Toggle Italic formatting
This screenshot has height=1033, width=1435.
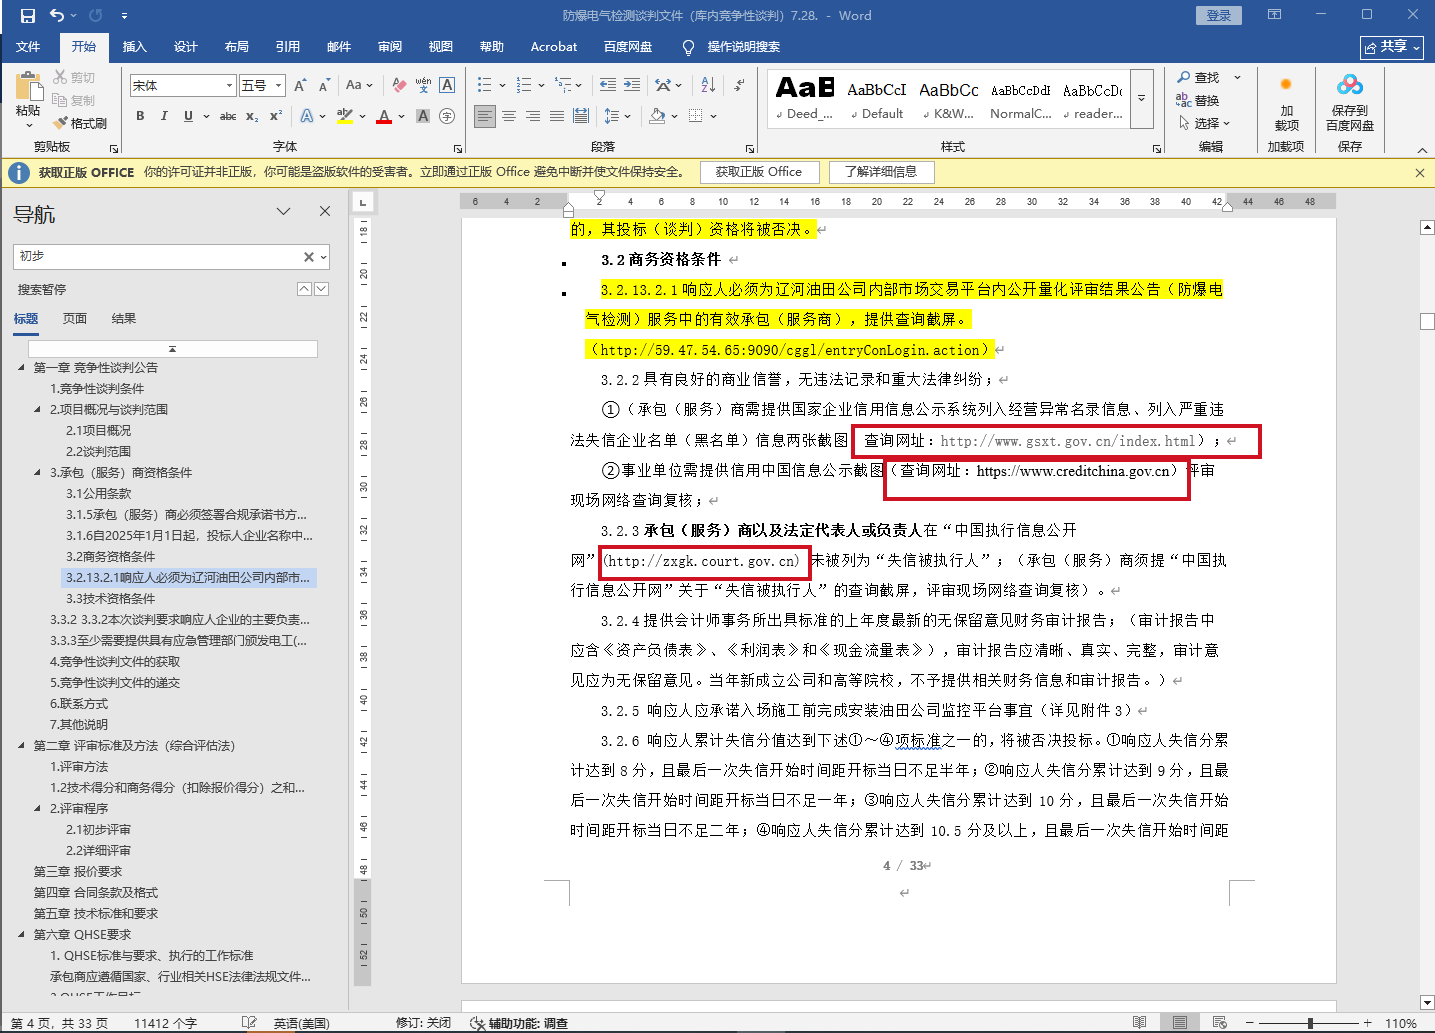click(164, 116)
